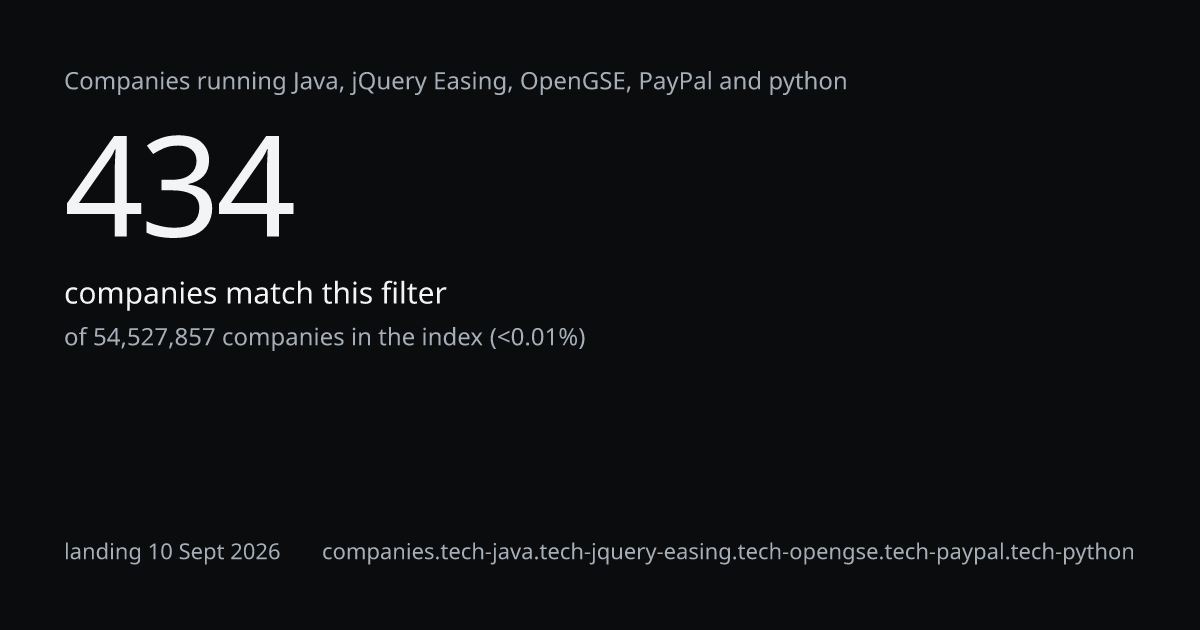This screenshot has width=1200, height=630.
Task: Click the '10 Sept 2026' date
Action: click(214, 552)
